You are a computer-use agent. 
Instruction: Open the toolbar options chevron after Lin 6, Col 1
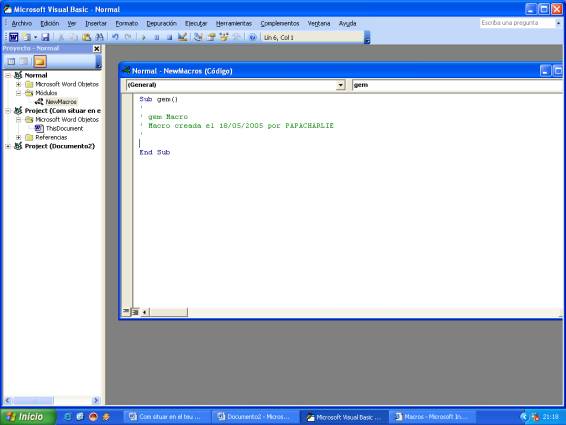coord(367,38)
